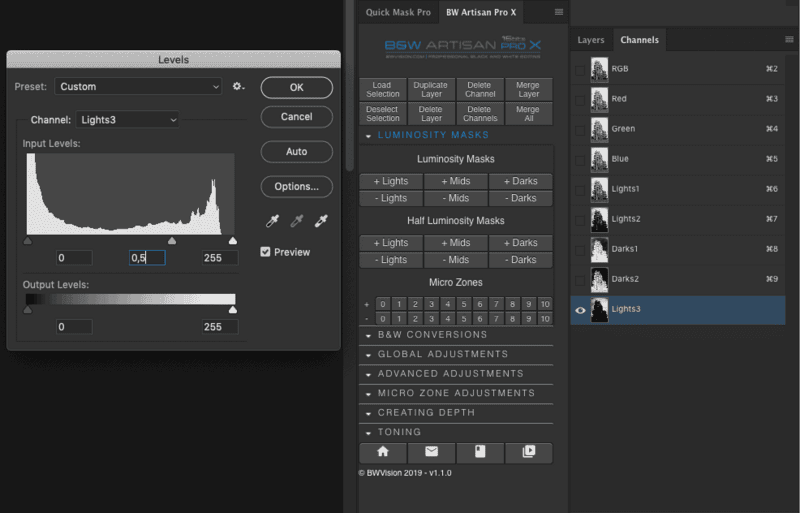Image resolution: width=800 pixels, height=513 pixels.
Task: Open the preset options gear menu
Action: [238, 87]
